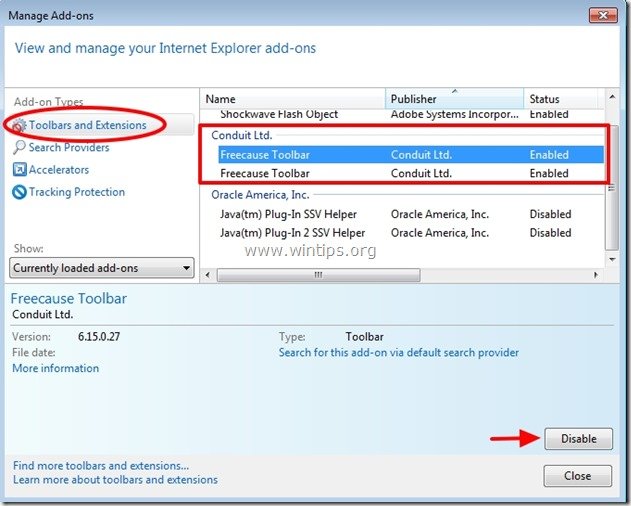Open the Accelerators add-on type
The width and height of the screenshot is (631, 506).
click(x=59, y=169)
